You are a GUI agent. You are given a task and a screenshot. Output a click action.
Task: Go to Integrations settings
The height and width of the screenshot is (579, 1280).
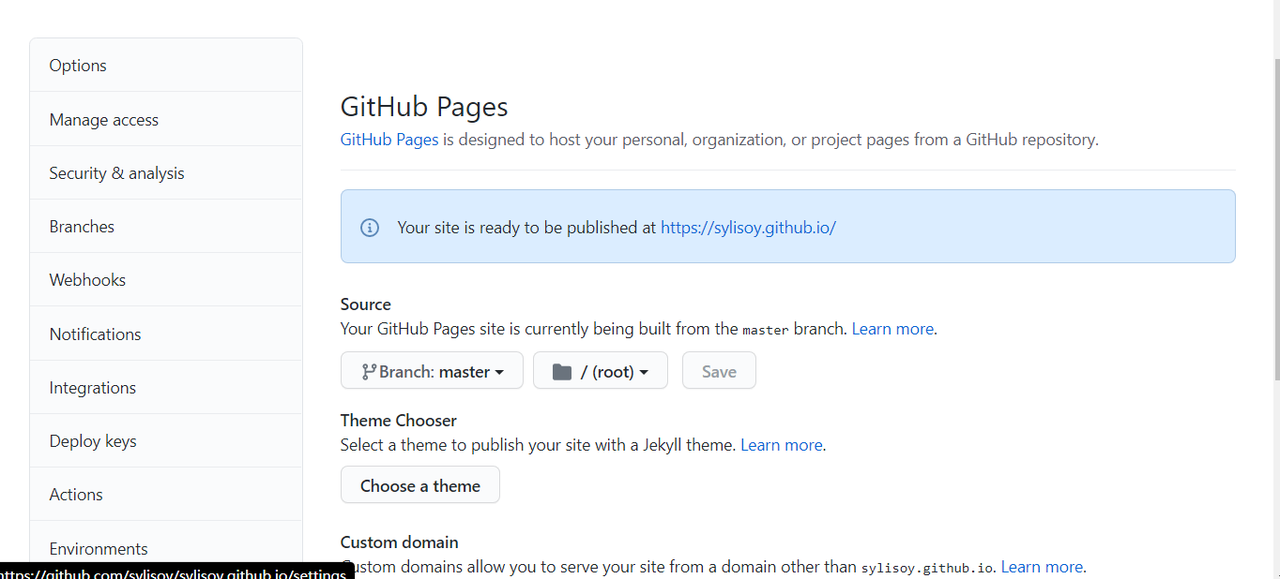click(166, 387)
